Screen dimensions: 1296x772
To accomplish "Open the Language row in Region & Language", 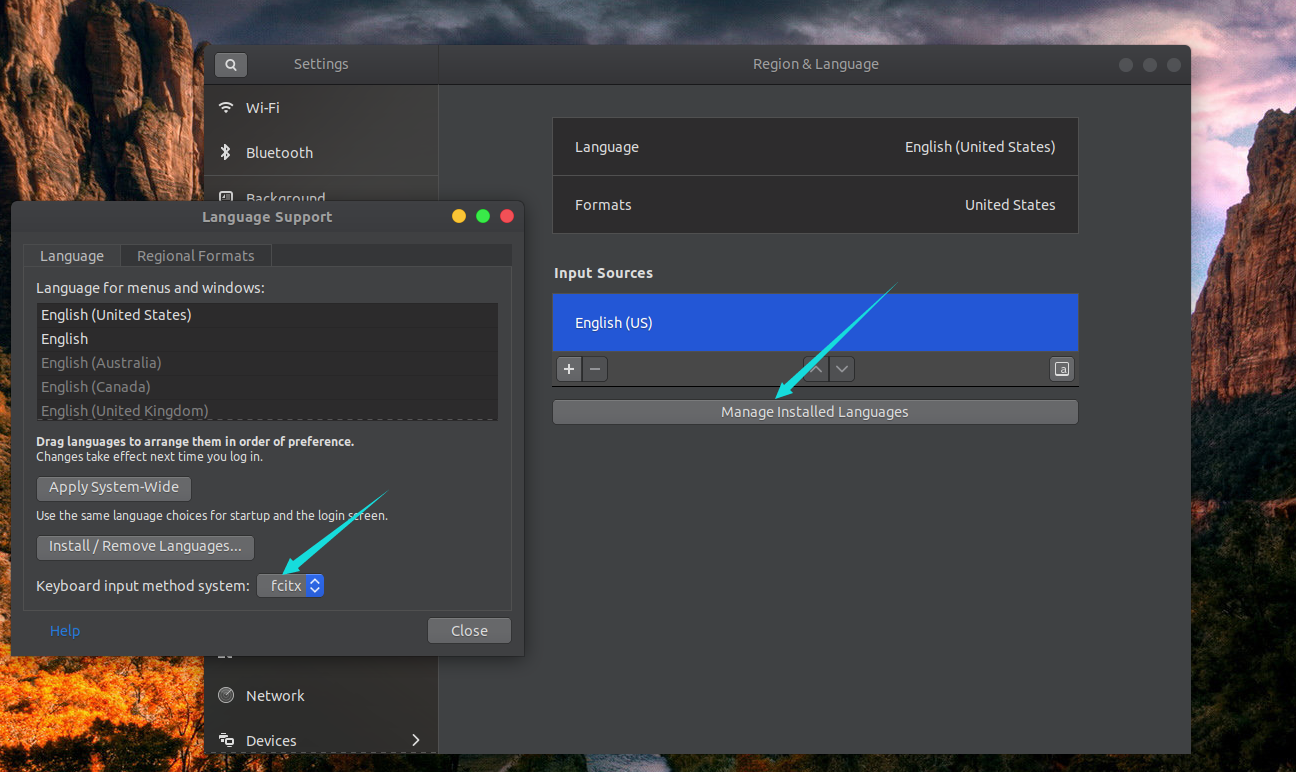I will click(815, 147).
